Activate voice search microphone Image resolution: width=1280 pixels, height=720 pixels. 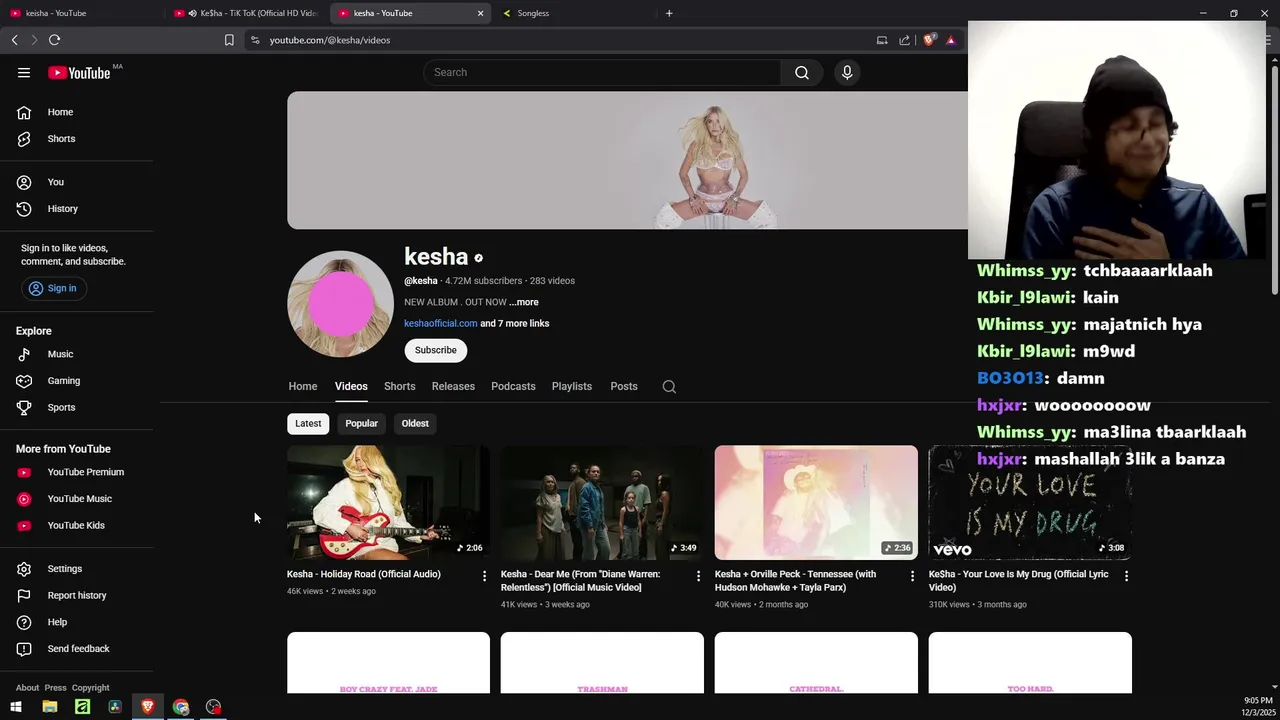pos(847,72)
